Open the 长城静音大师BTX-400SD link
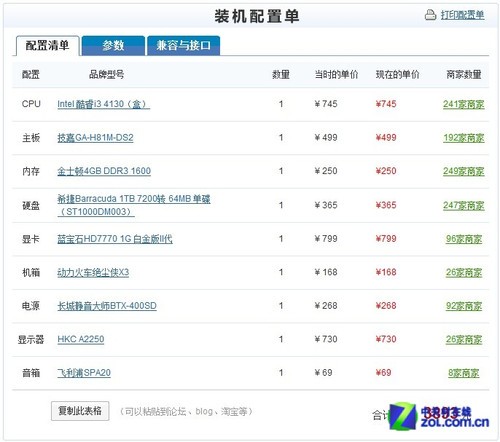The width and height of the screenshot is (500, 442). point(107,306)
